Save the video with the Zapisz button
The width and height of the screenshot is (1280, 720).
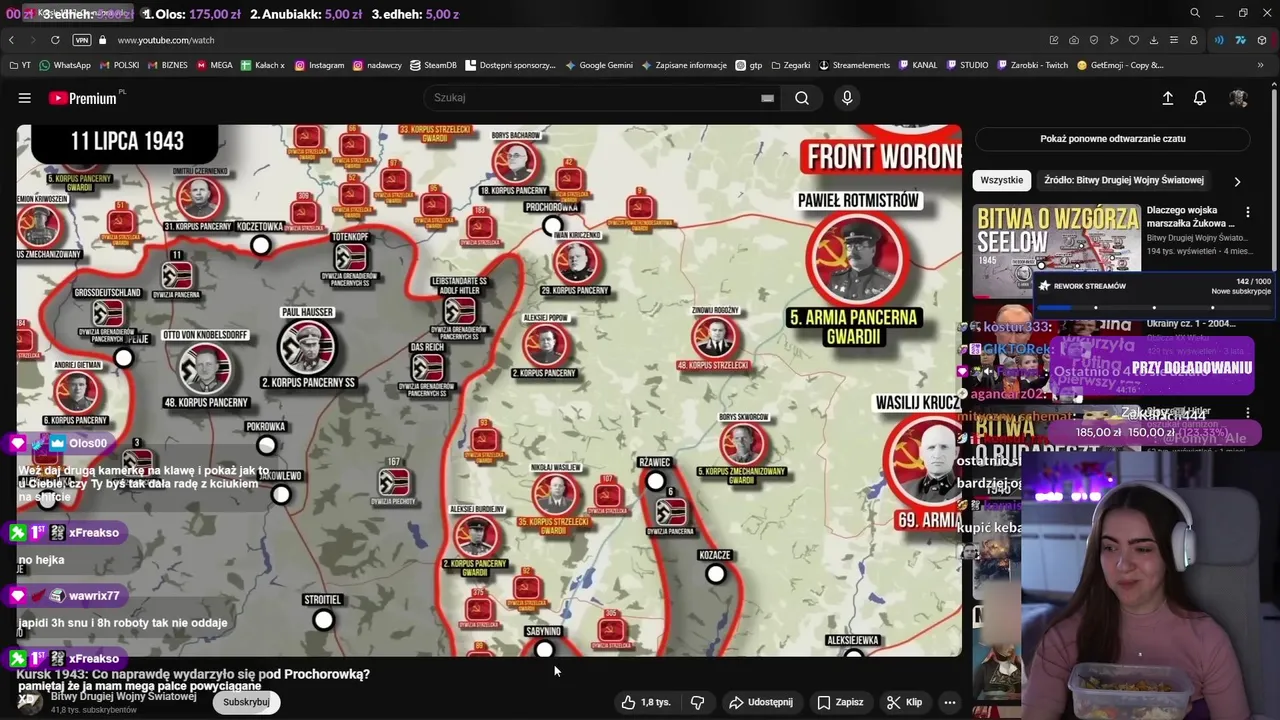pos(840,702)
